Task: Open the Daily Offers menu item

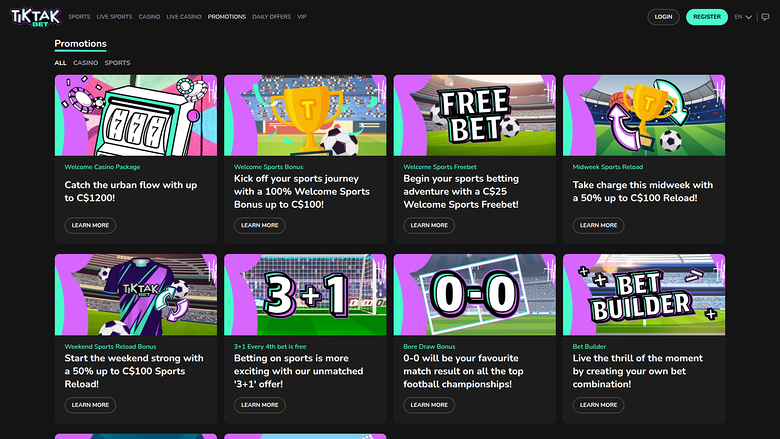Action: click(273, 17)
